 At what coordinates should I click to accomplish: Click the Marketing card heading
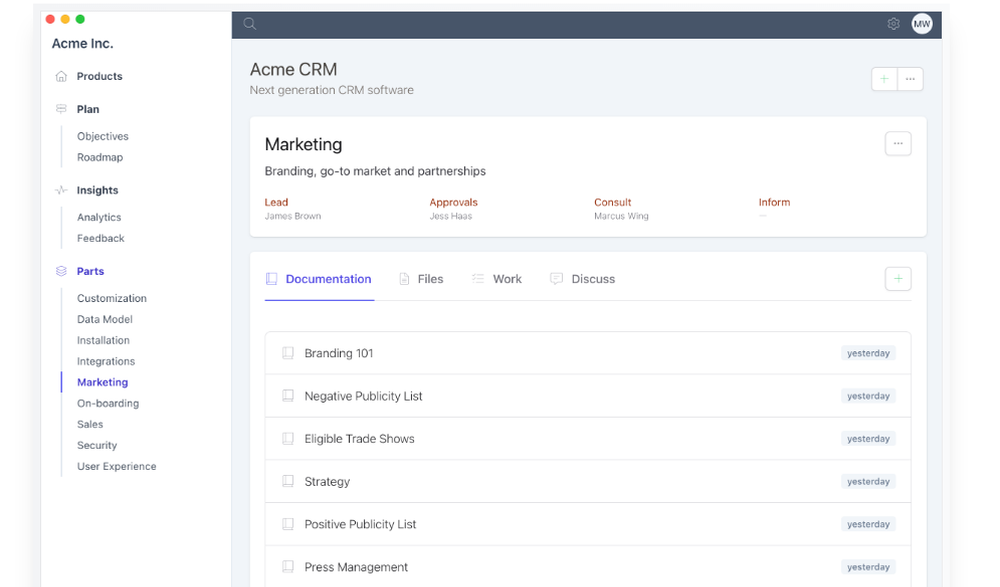[x=304, y=144]
